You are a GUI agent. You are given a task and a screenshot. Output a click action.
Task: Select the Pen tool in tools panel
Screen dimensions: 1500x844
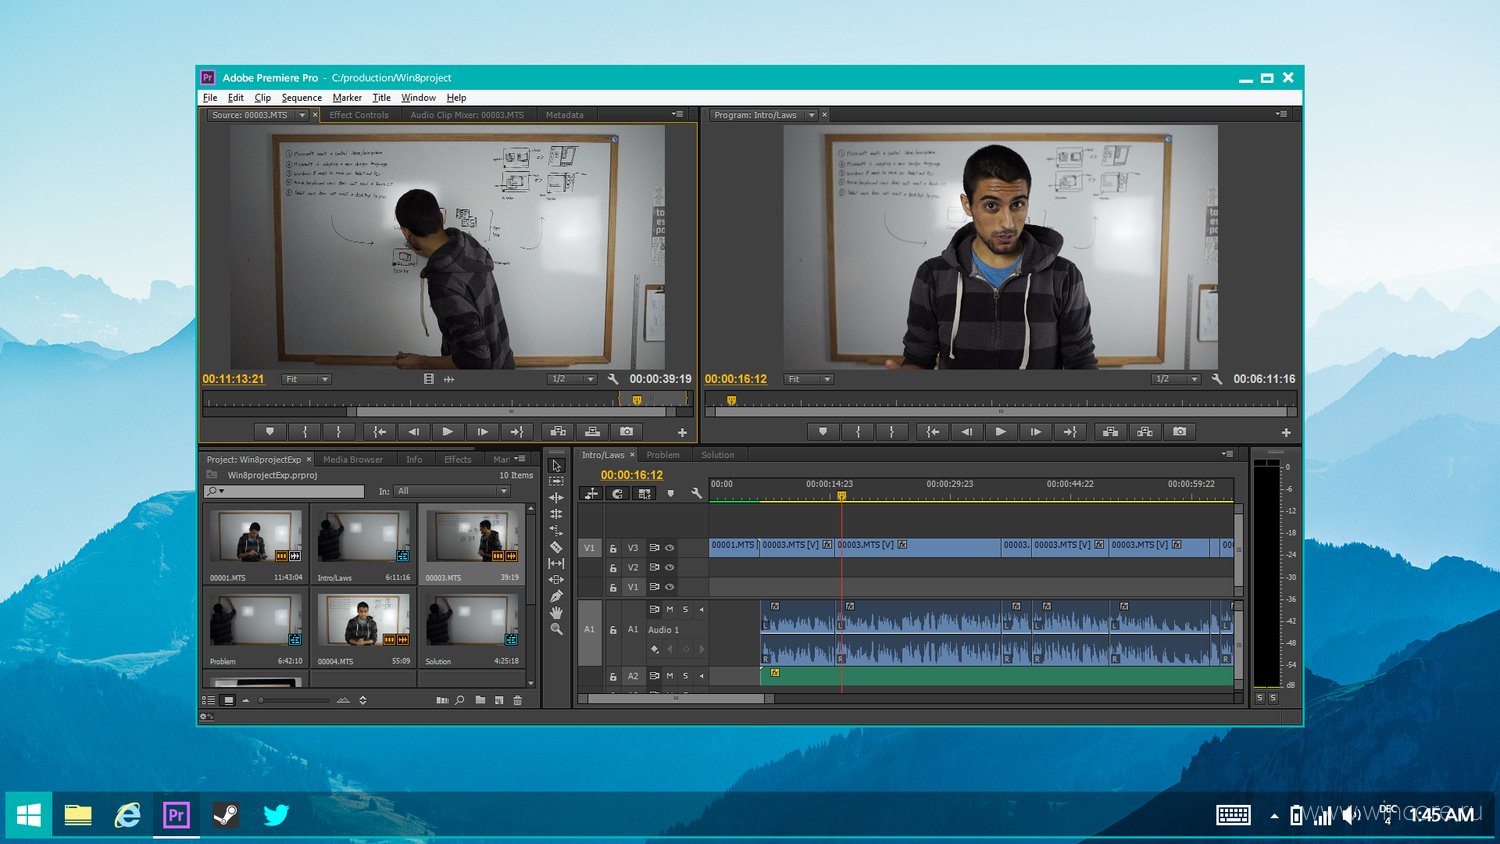click(557, 596)
